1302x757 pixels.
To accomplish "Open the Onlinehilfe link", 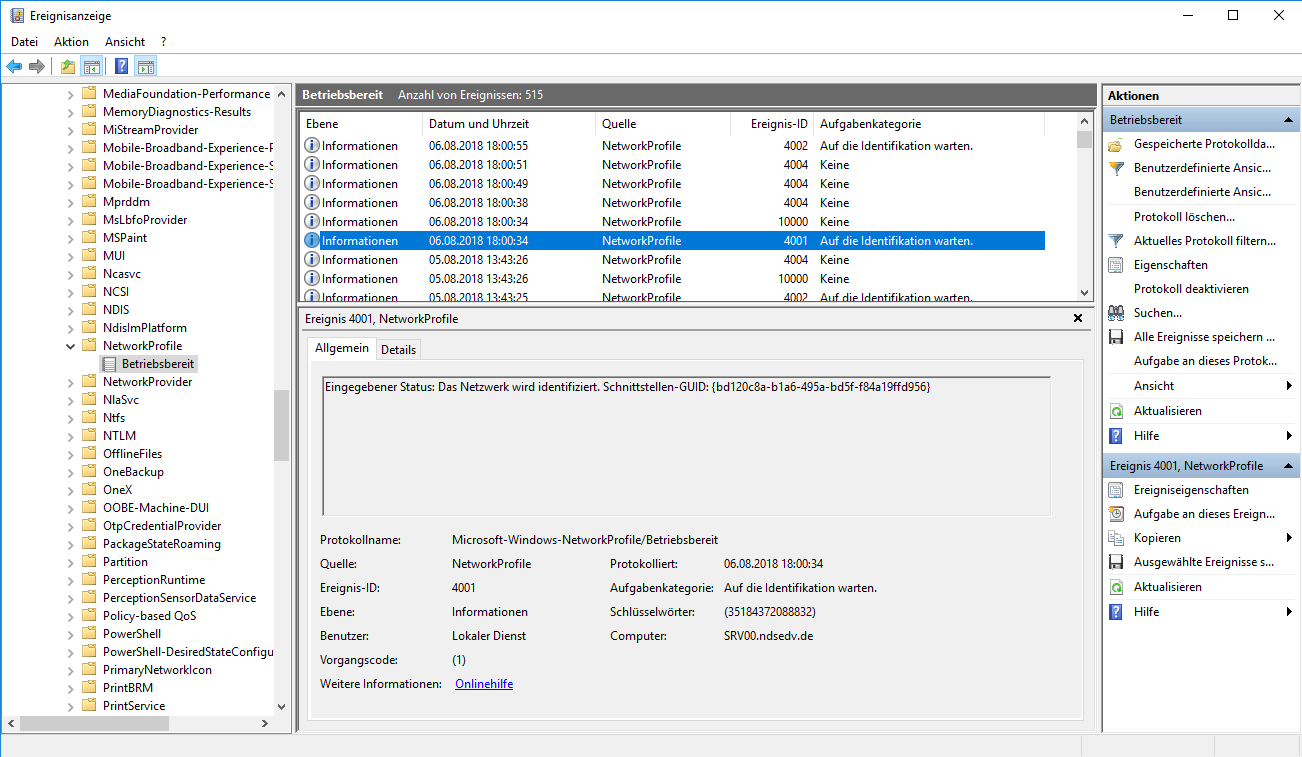I will pyautogui.click(x=483, y=684).
